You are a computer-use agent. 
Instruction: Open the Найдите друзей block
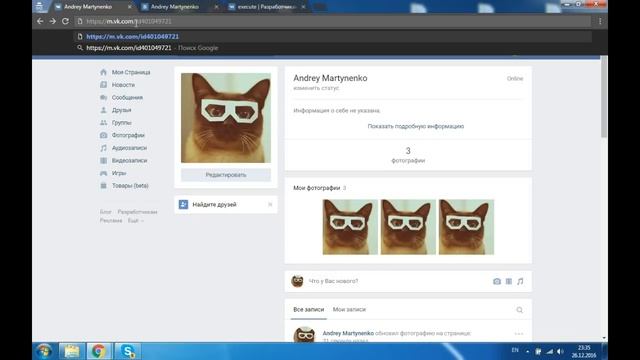226,204
